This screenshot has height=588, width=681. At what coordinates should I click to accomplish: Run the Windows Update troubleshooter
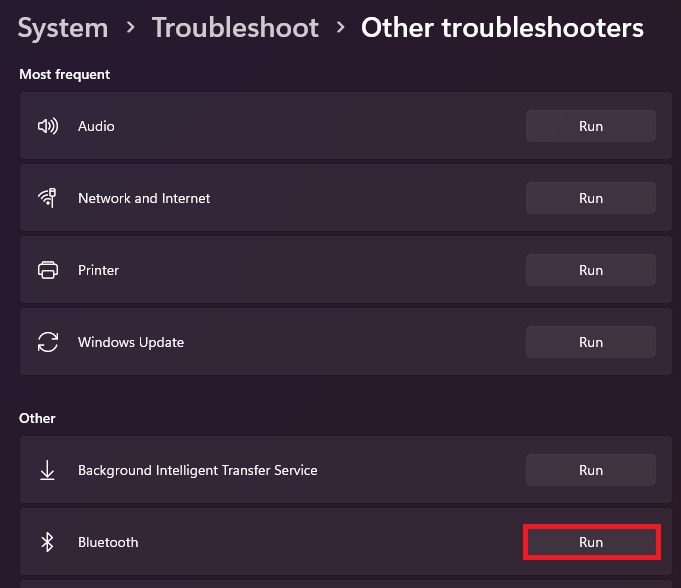click(x=590, y=342)
